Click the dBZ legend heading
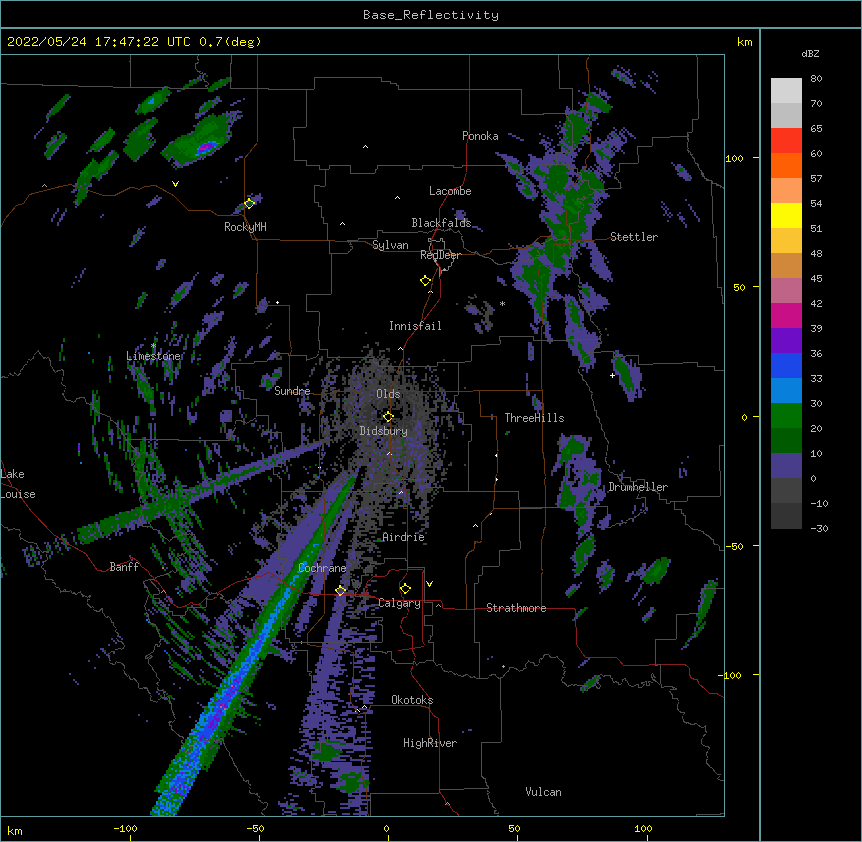This screenshot has width=862, height=842. click(x=810, y=53)
